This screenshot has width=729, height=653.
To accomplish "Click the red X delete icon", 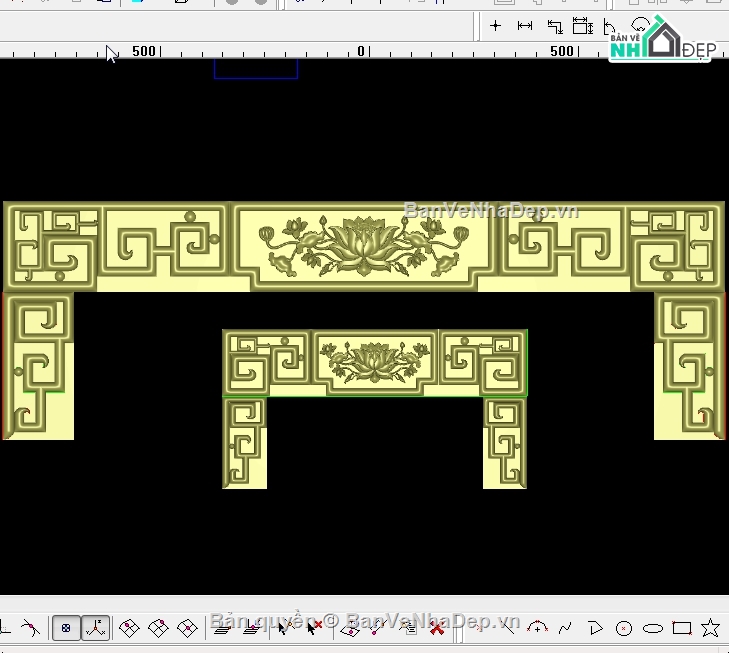I will [436, 628].
